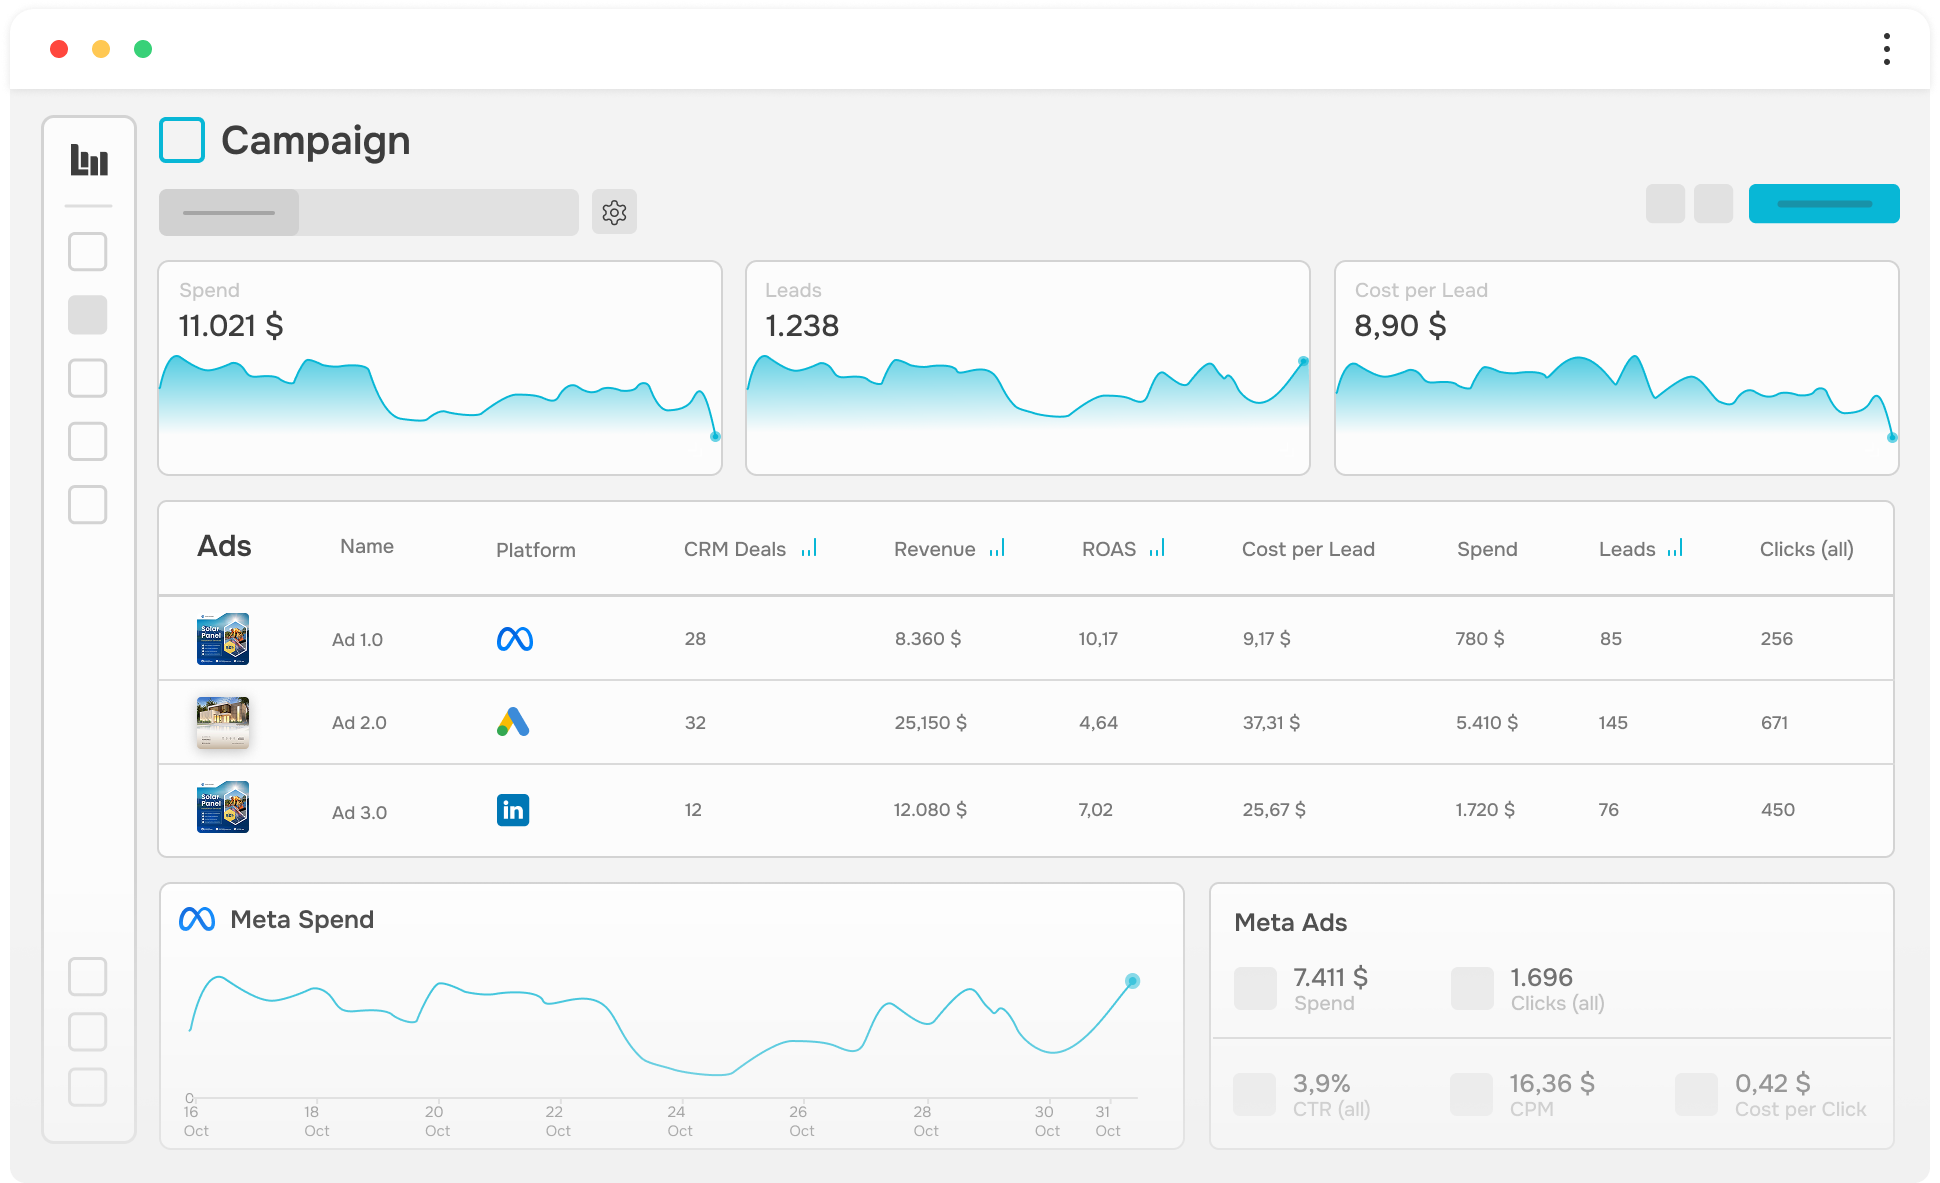Click the Clicks (all) column header
The width and height of the screenshot is (1940, 1183).
tap(1806, 549)
